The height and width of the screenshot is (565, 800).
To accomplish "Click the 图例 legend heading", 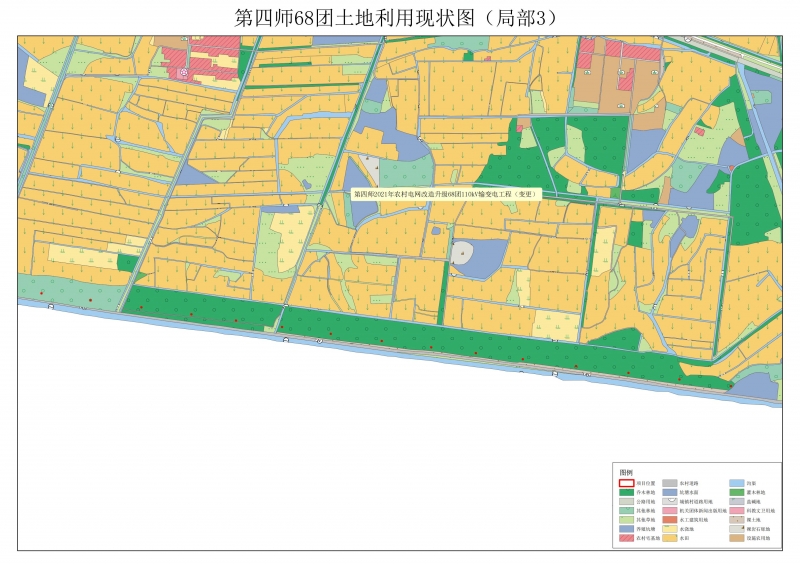I will pos(627,472).
